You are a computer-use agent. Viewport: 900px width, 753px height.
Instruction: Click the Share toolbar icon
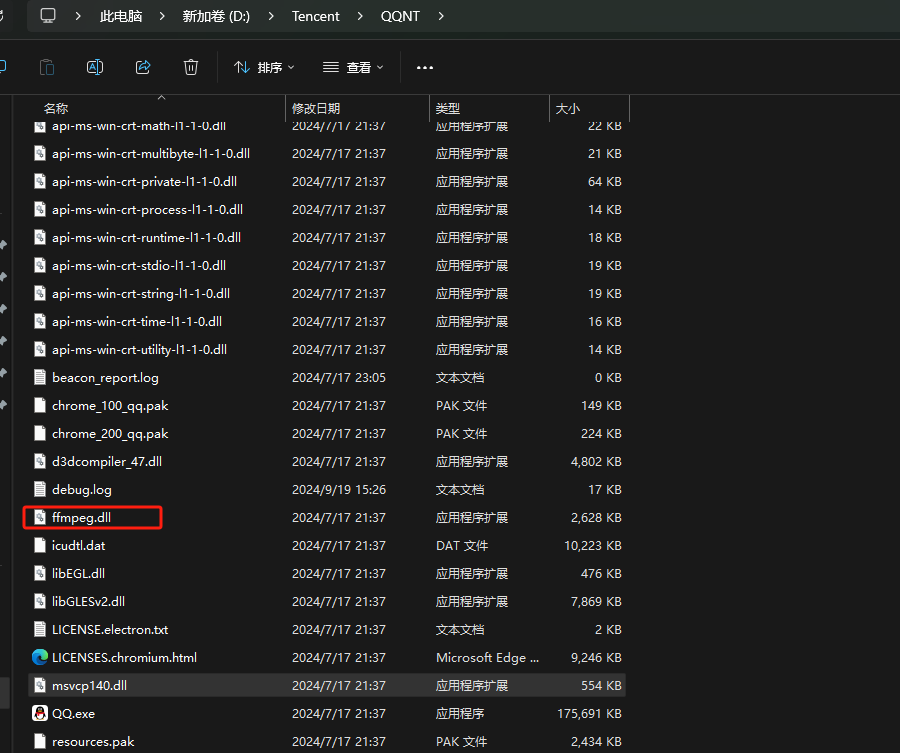point(143,67)
